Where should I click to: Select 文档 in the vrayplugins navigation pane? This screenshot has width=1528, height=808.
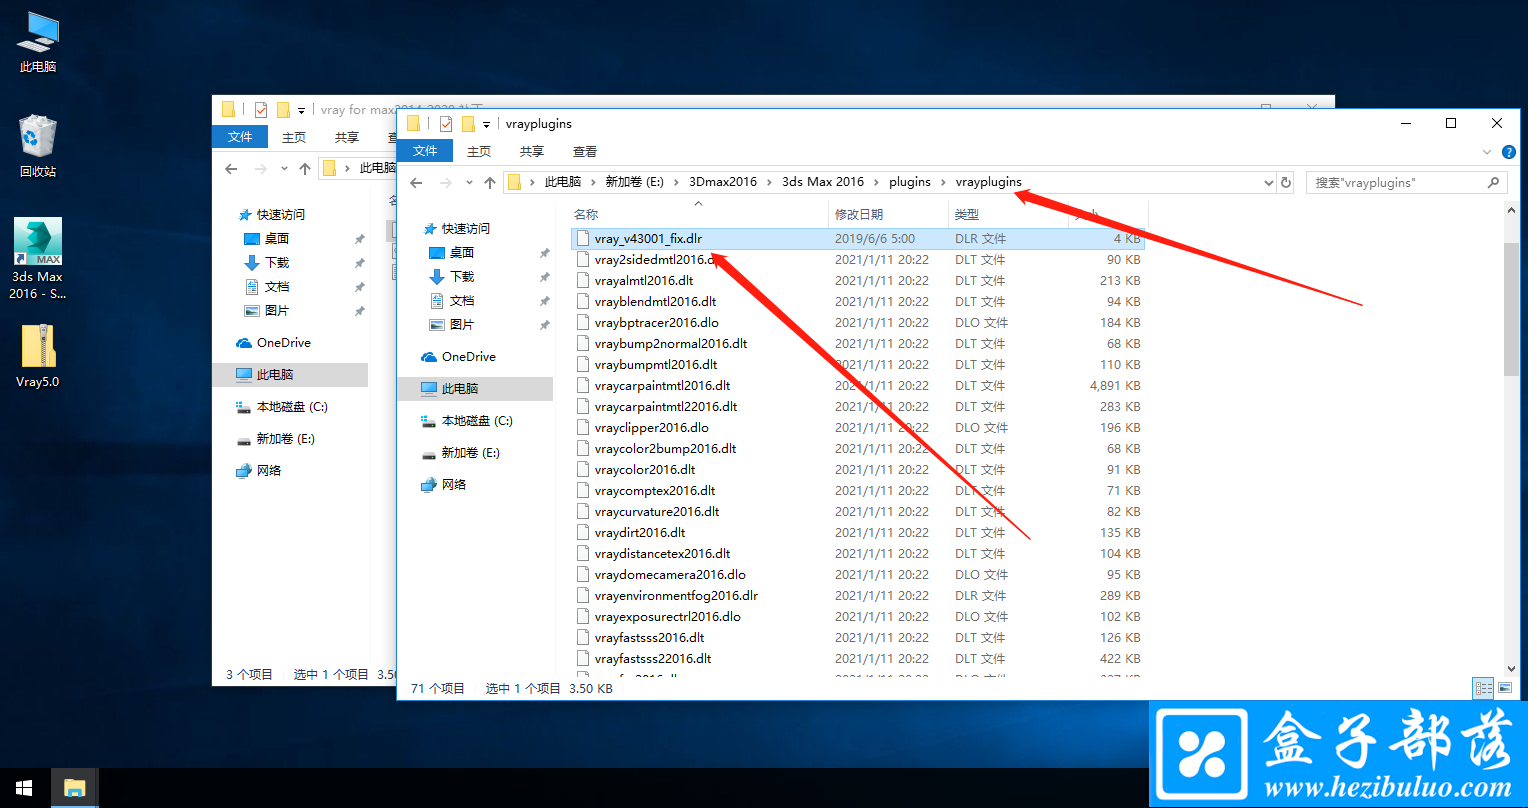click(462, 300)
